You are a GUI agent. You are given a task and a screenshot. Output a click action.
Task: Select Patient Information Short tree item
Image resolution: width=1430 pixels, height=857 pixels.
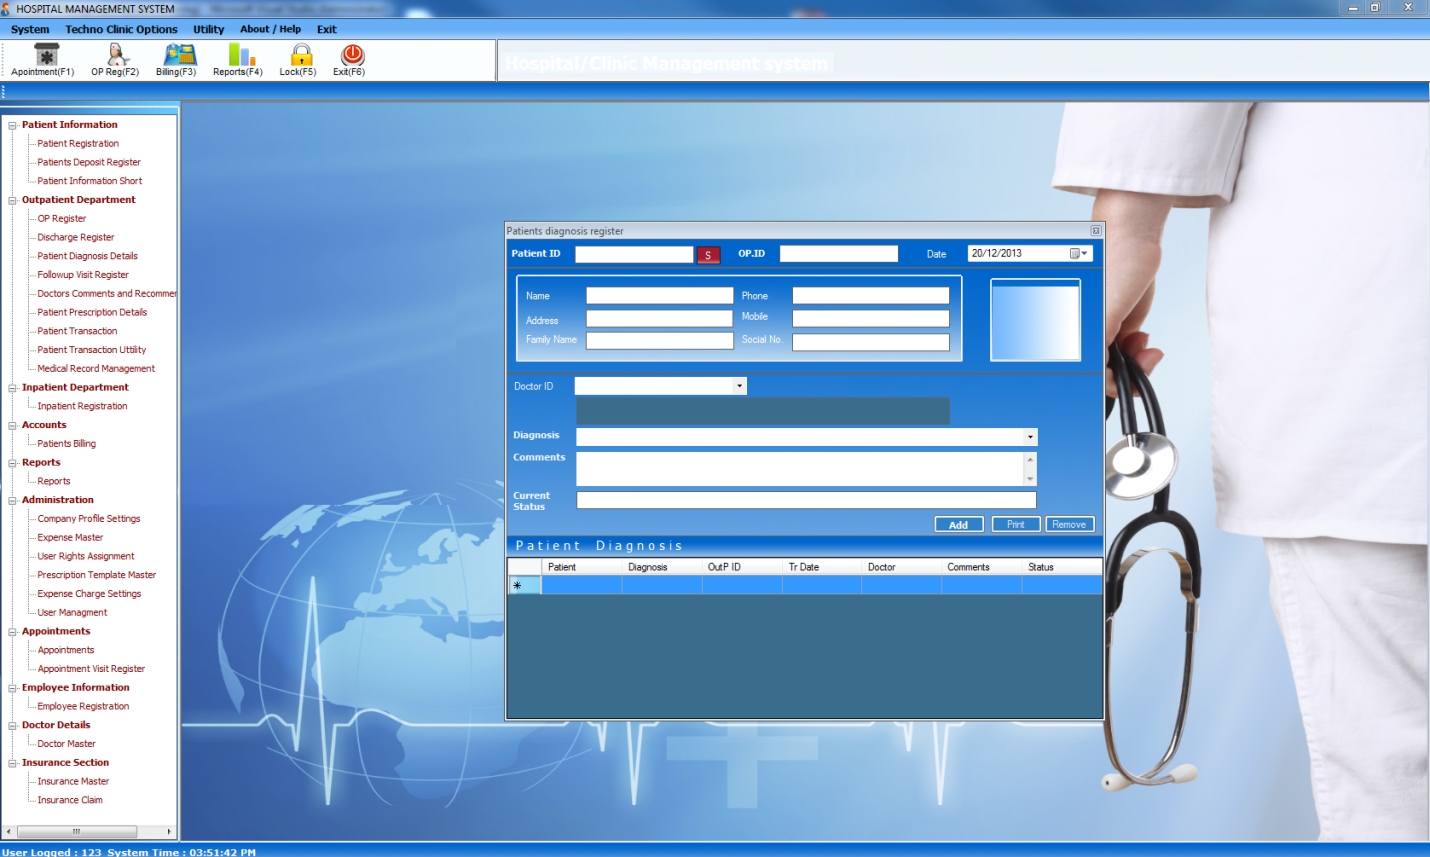pyautogui.click(x=90, y=181)
